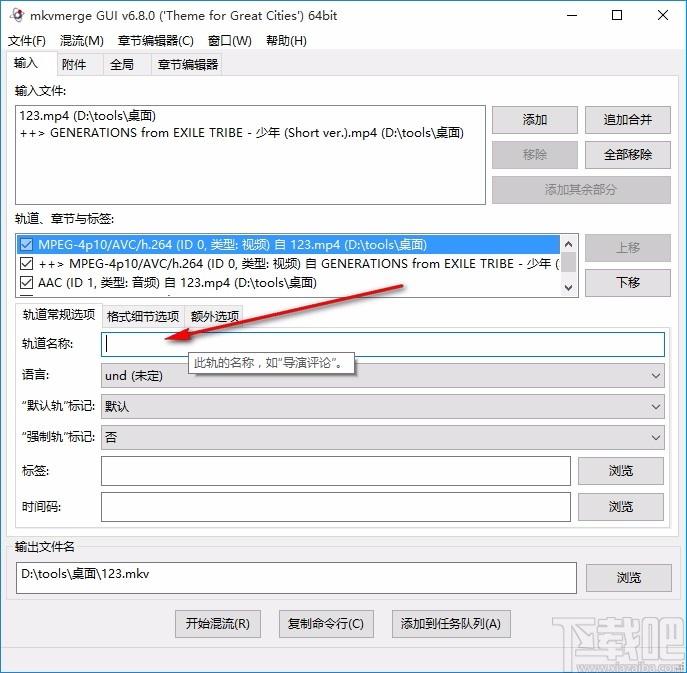
Task: Click the mkvmerge app icon in the title bar
Action: [17, 15]
